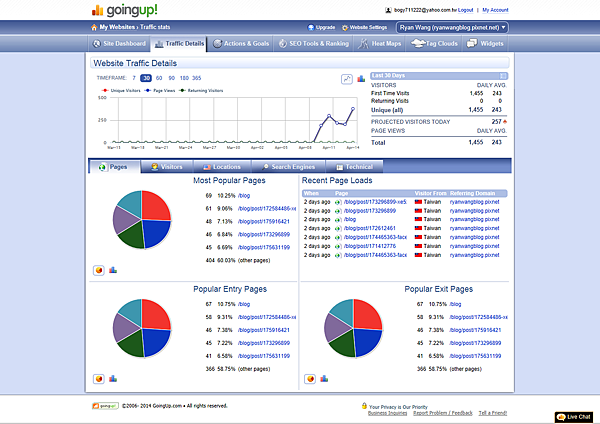Click My Websites breadcrumb link
This screenshot has height=424, width=600.
(117, 27)
